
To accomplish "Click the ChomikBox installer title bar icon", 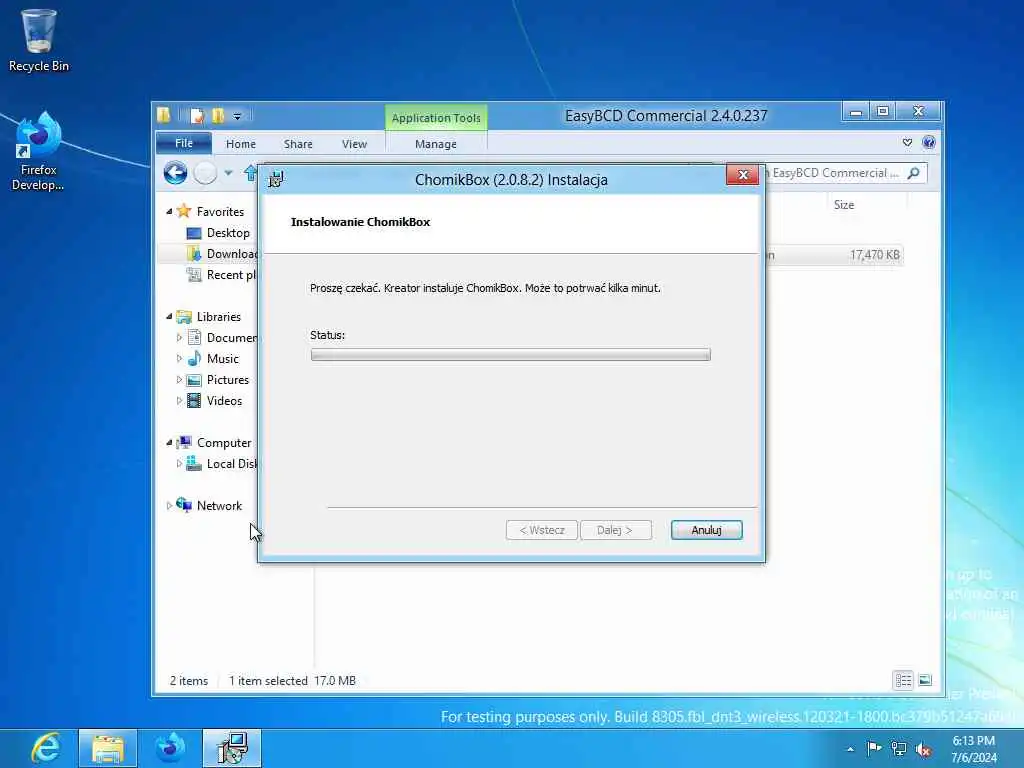I will point(276,179).
